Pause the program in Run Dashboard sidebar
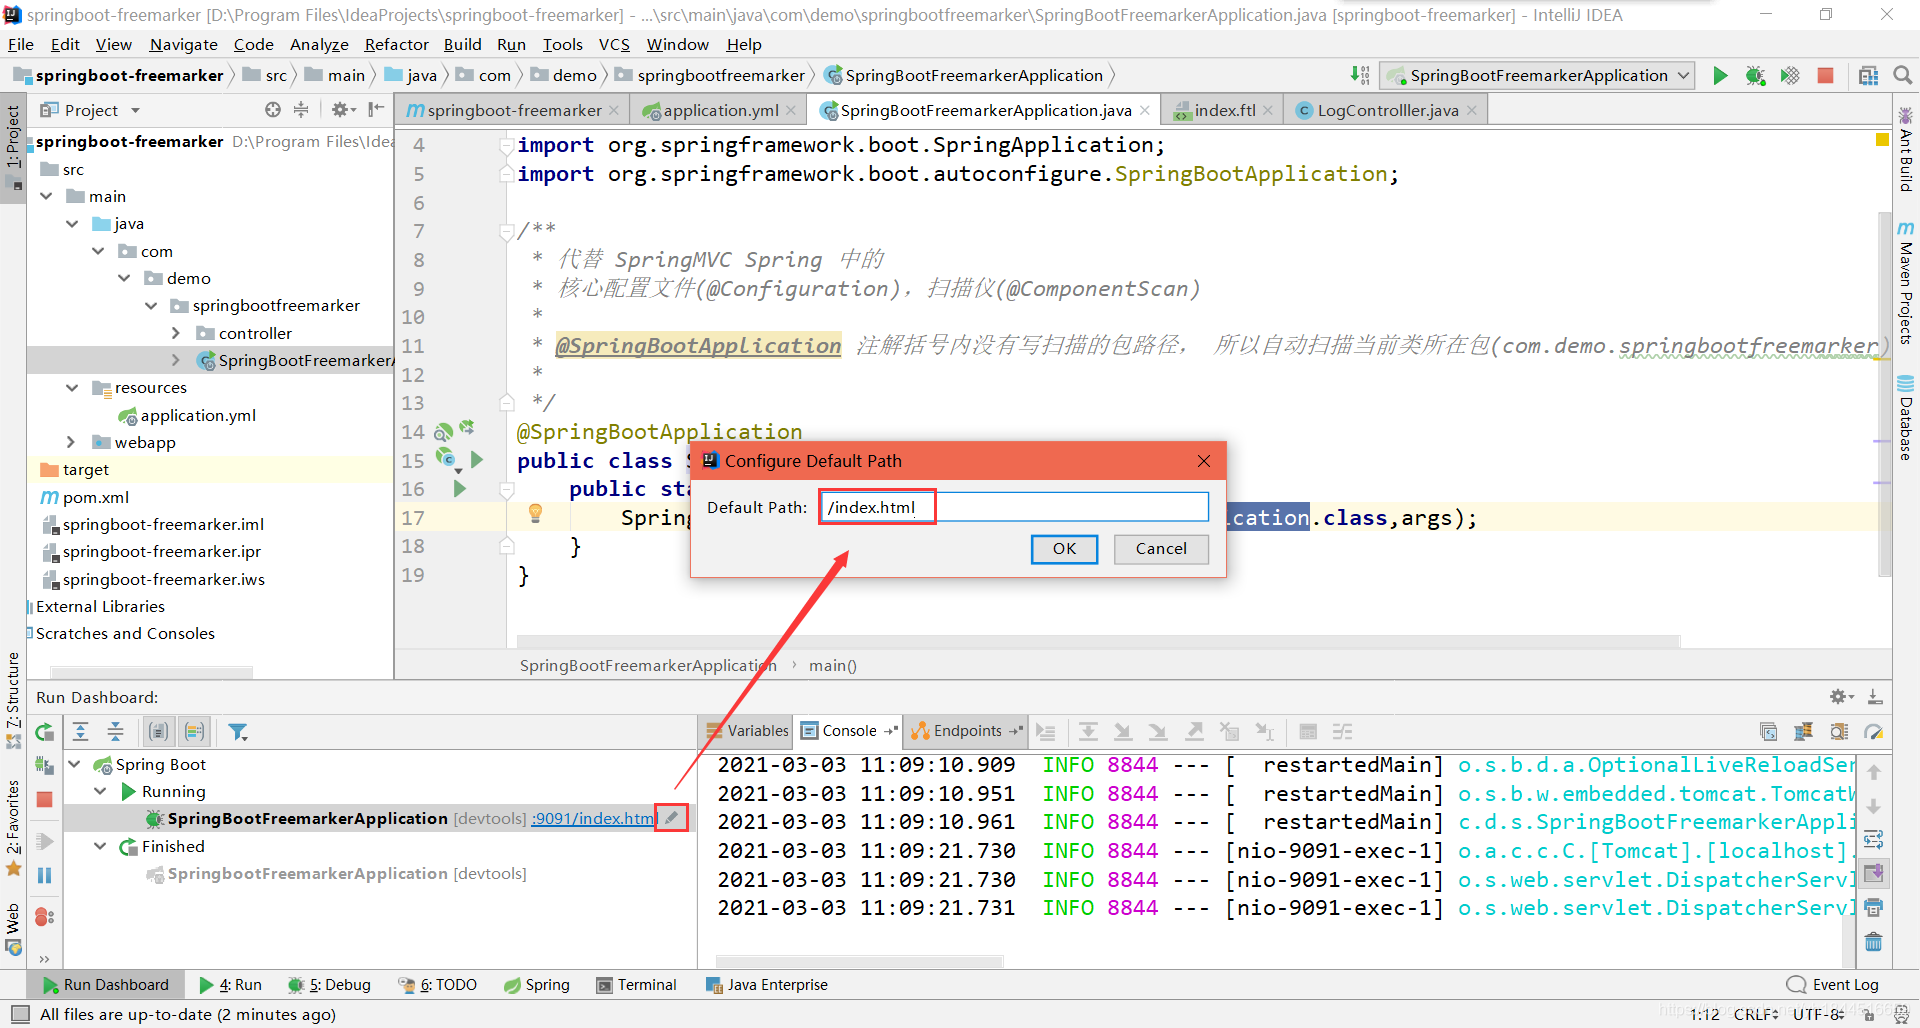The width and height of the screenshot is (1920, 1028). pos(45,875)
